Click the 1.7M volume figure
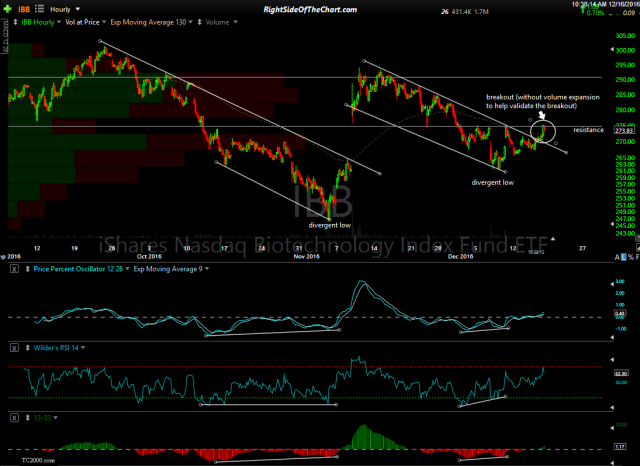The image size is (640, 466). tap(481, 12)
